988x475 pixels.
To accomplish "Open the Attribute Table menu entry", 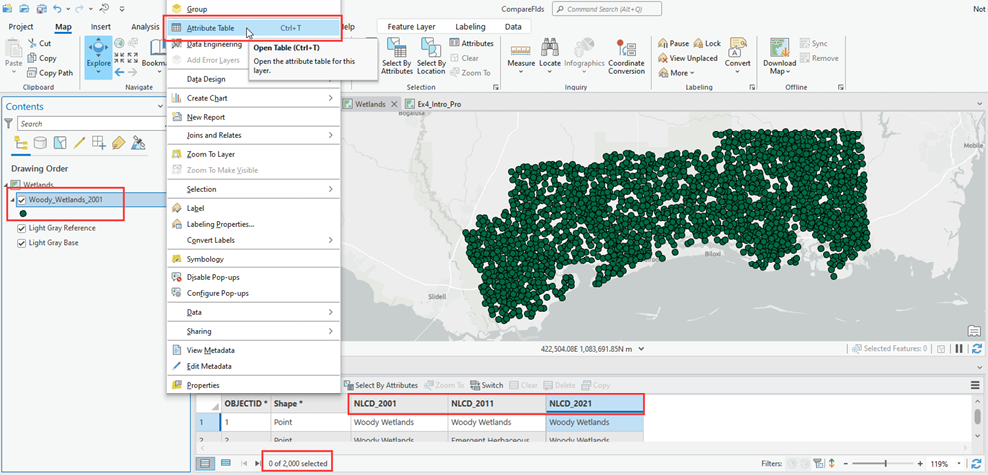I will click(x=254, y=28).
